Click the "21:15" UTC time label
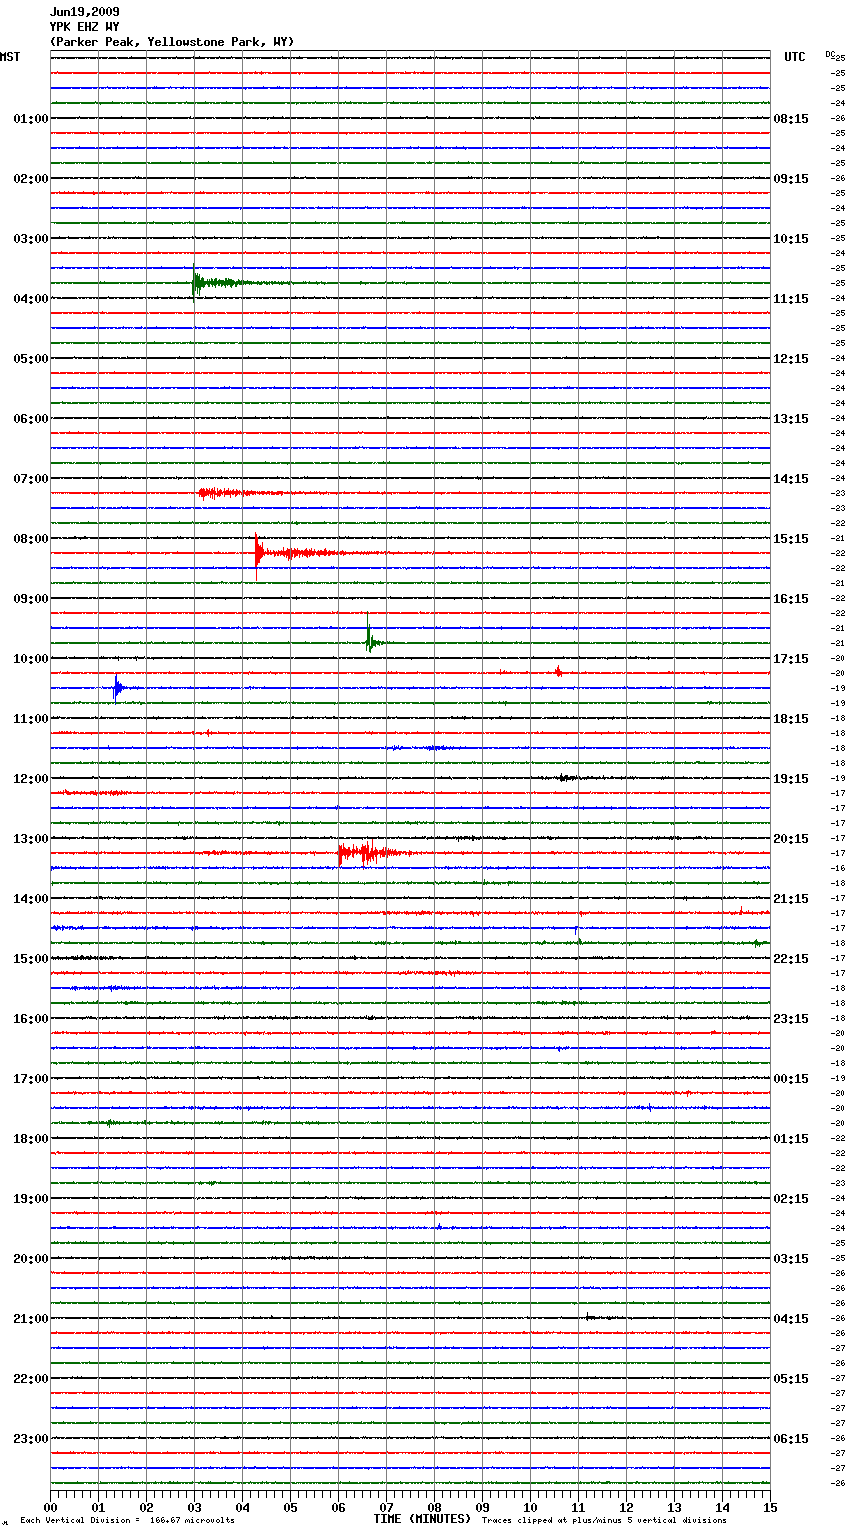The image size is (850, 1534). click(791, 899)
